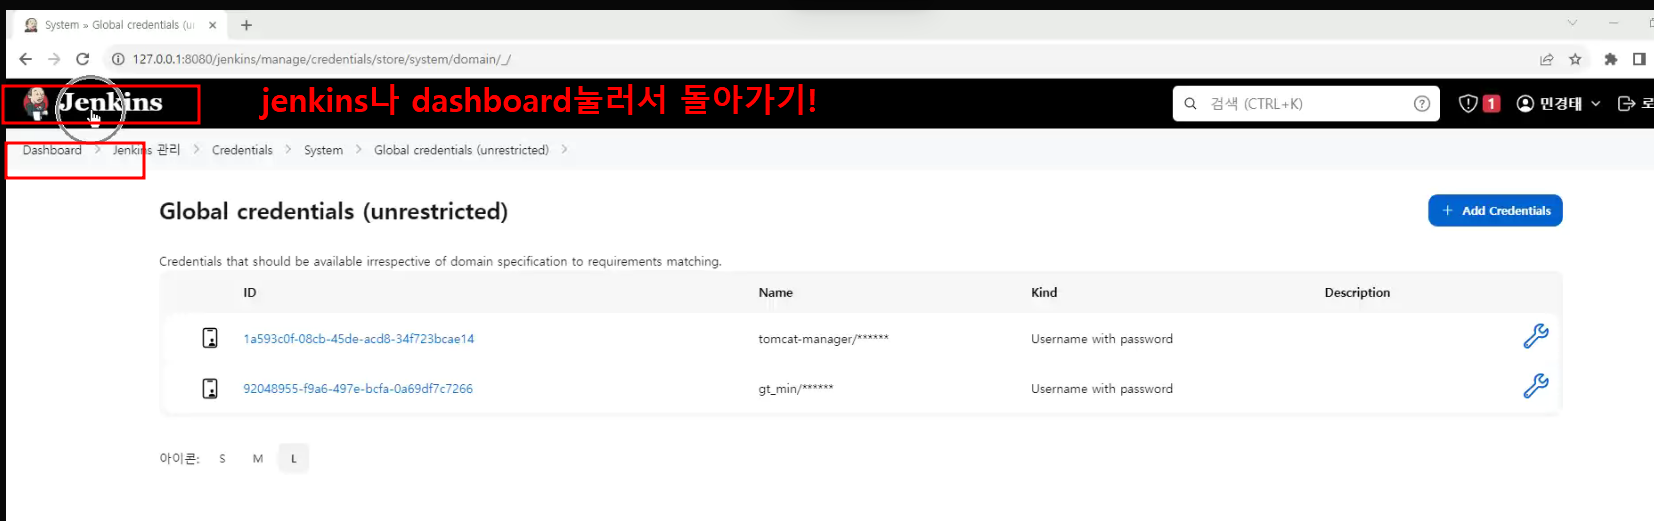Expand chevron after Credentials breadcrumb
1654x521 pixels.
(x=288, y=149)
